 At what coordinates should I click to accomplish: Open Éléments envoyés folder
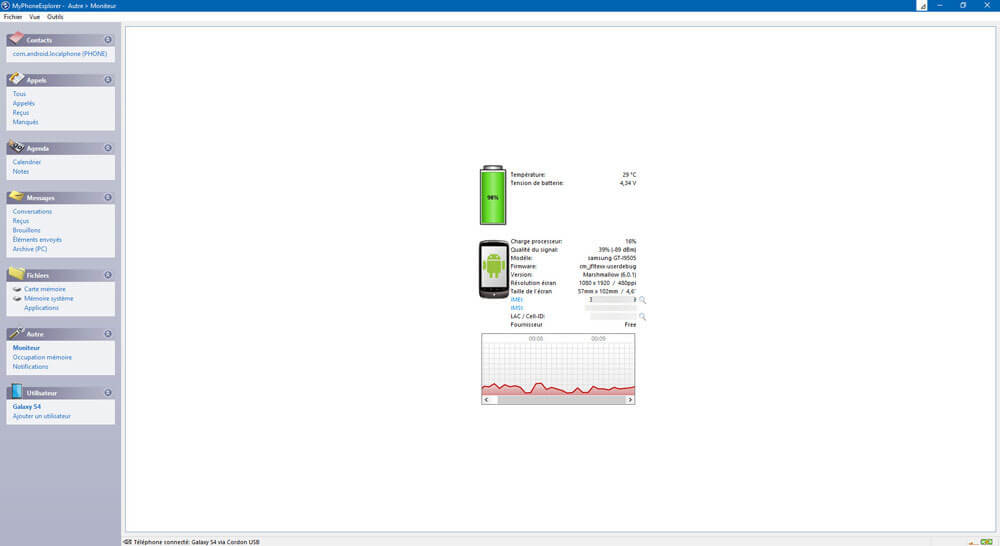(x=37, y=240)
